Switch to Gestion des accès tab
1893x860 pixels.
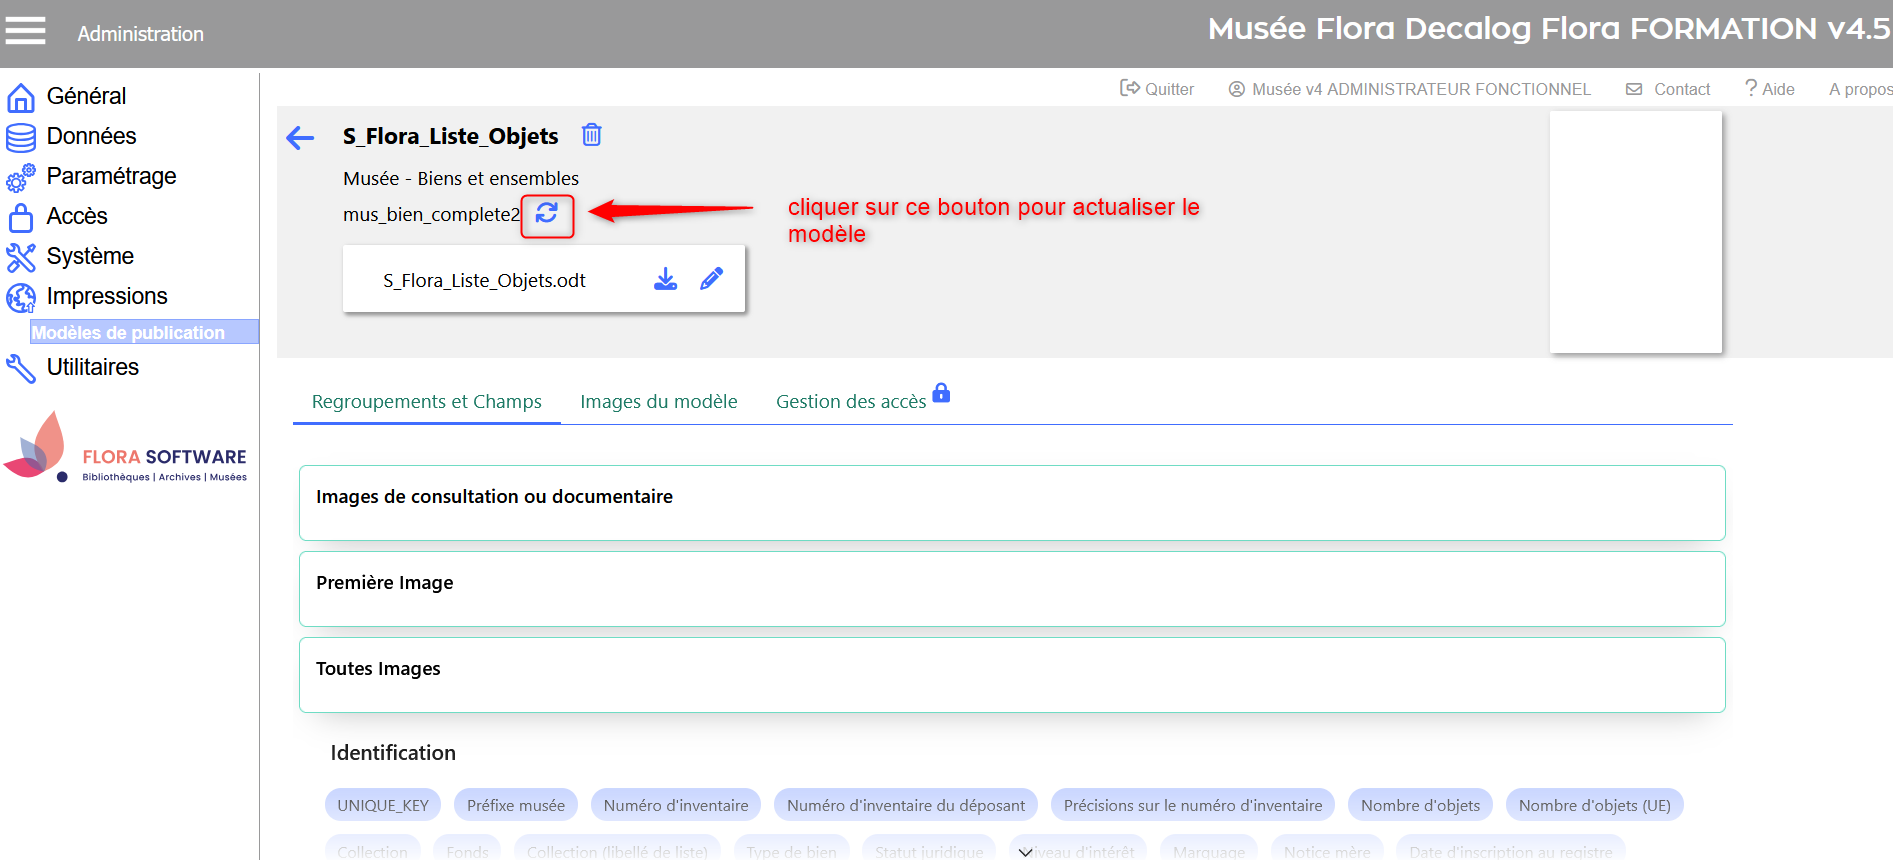(851, 402)
